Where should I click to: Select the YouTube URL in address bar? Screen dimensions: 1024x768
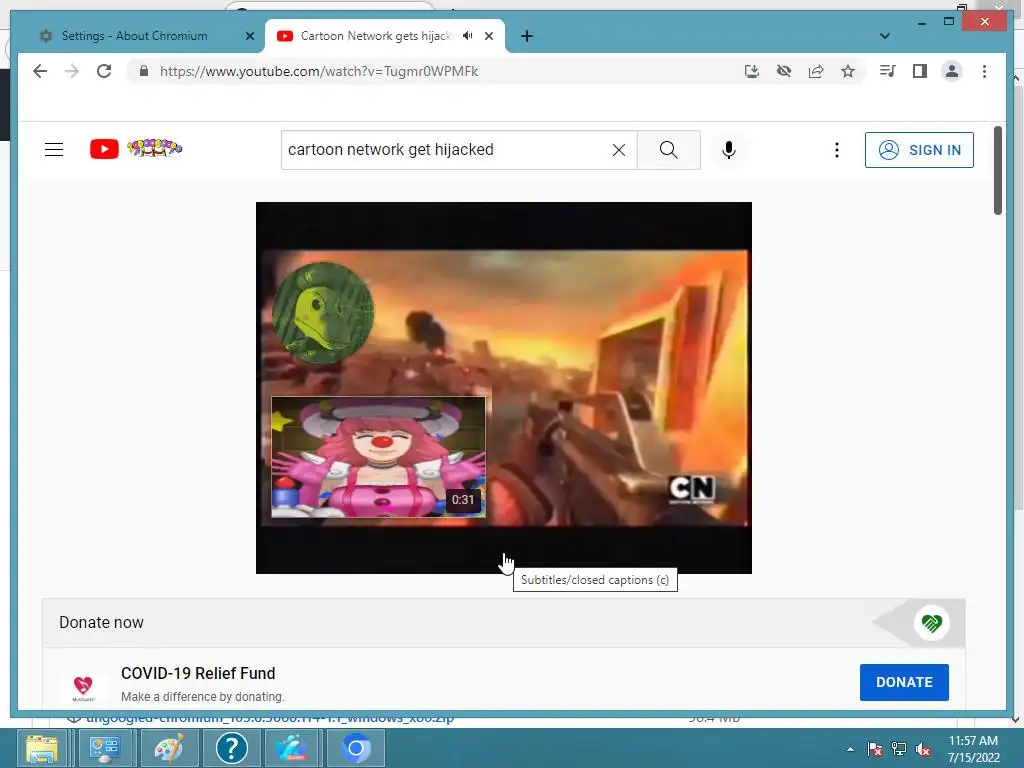(x=319, y=71)
